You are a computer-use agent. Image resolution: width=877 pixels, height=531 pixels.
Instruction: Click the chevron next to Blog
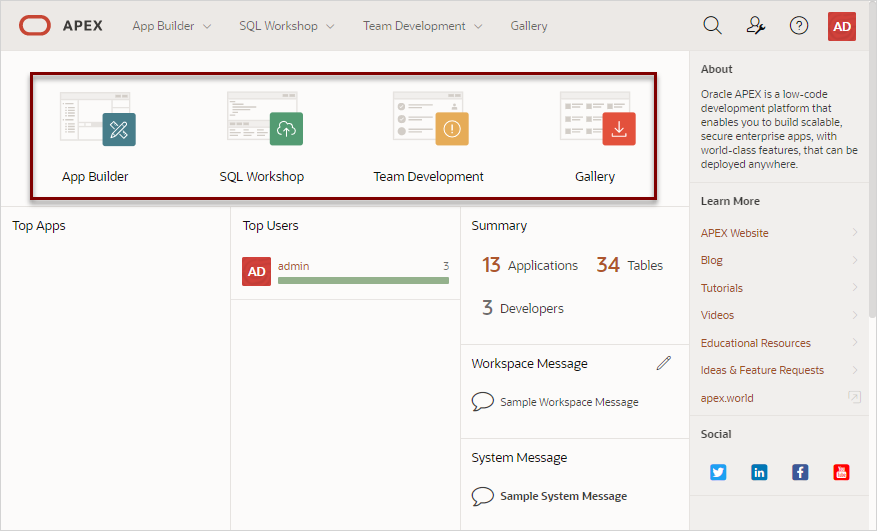coord(855,260)
